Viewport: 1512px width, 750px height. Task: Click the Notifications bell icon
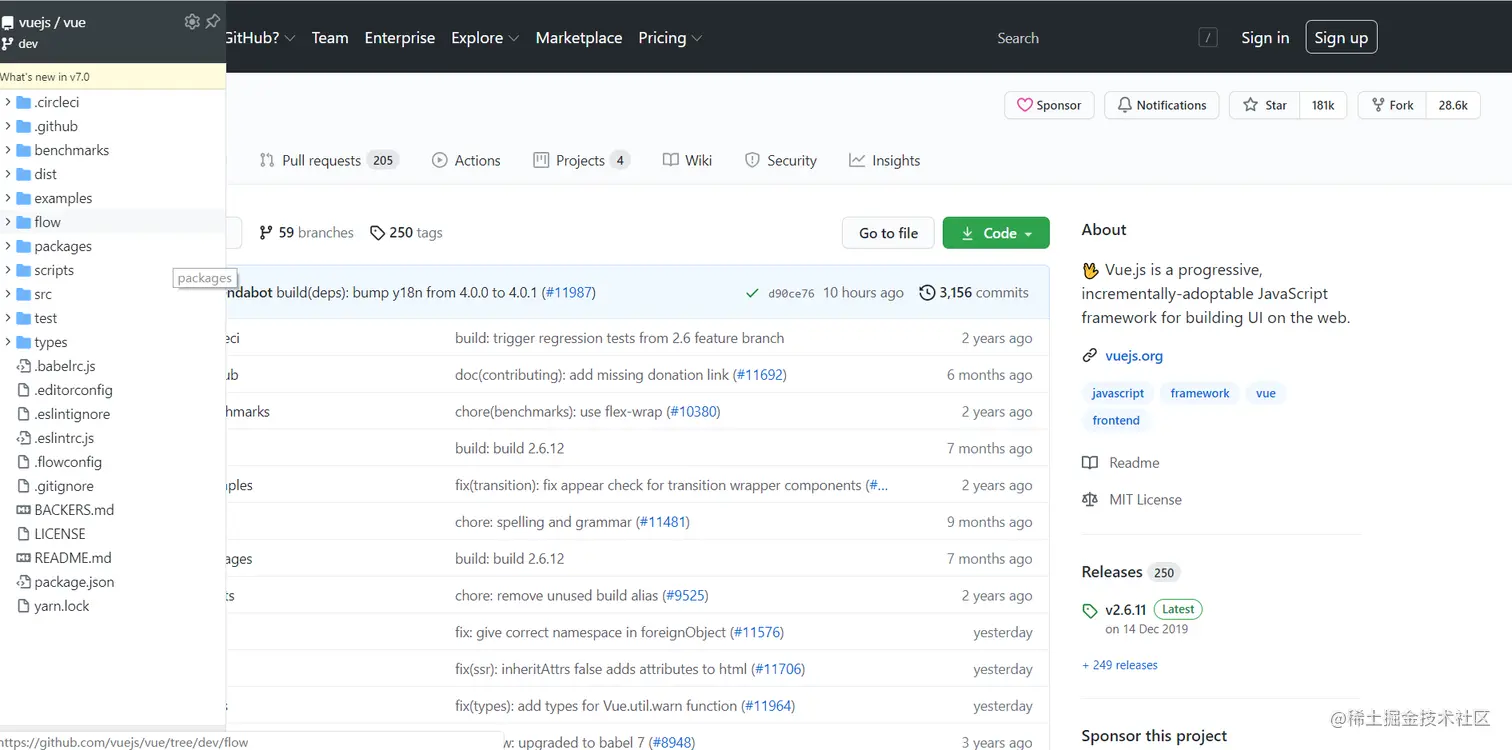point(1125,105)
